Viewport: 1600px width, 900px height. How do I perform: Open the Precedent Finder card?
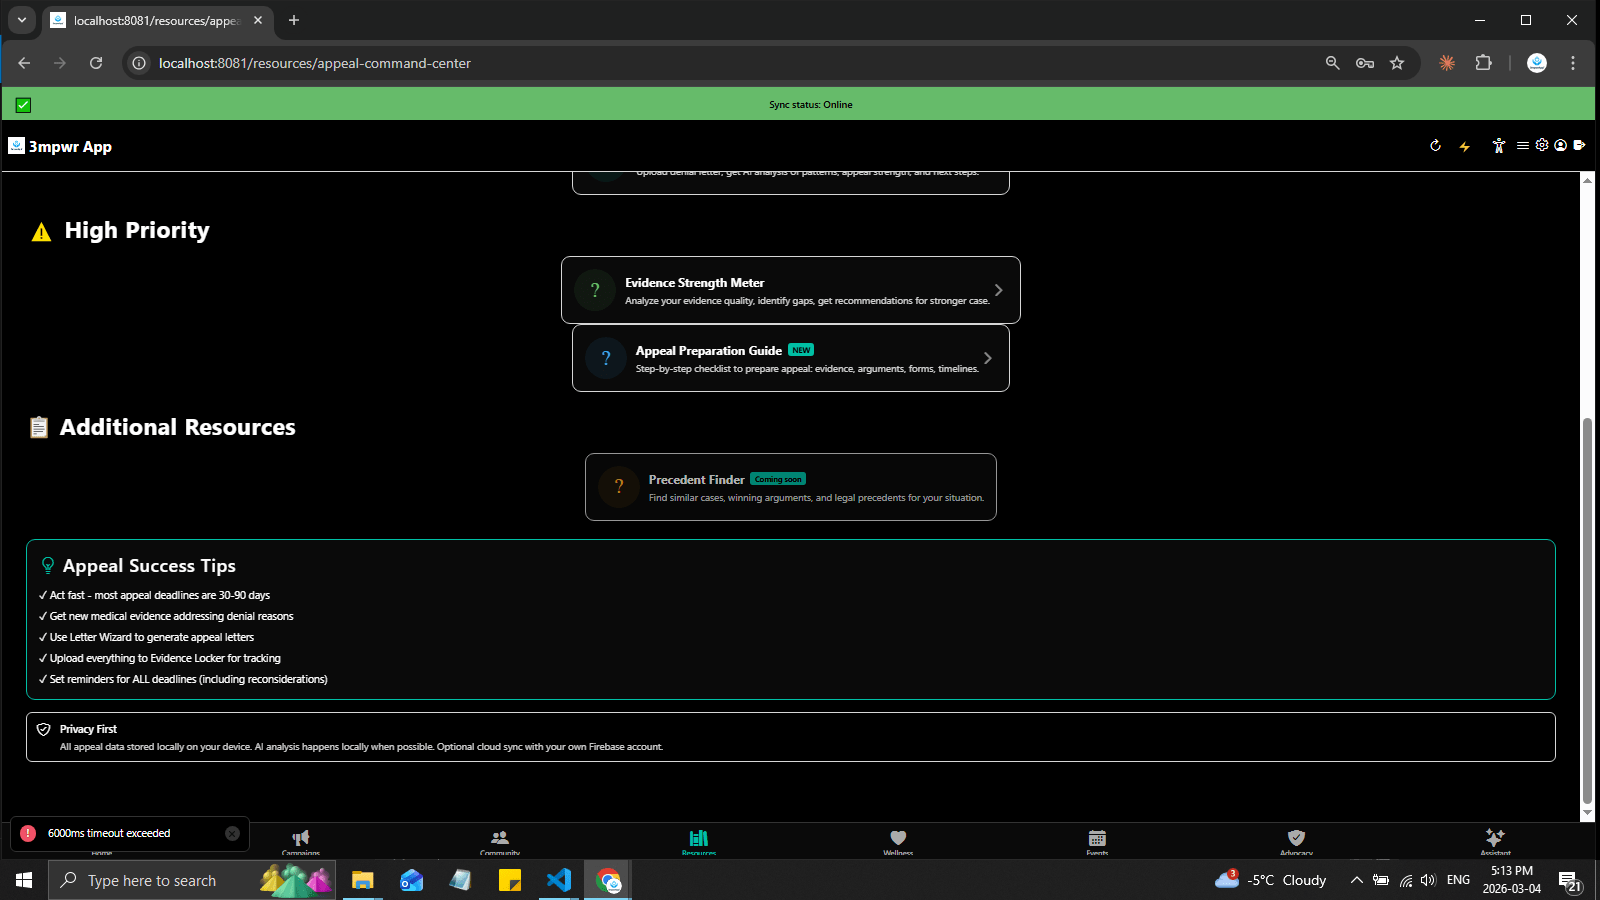(790, 487)
